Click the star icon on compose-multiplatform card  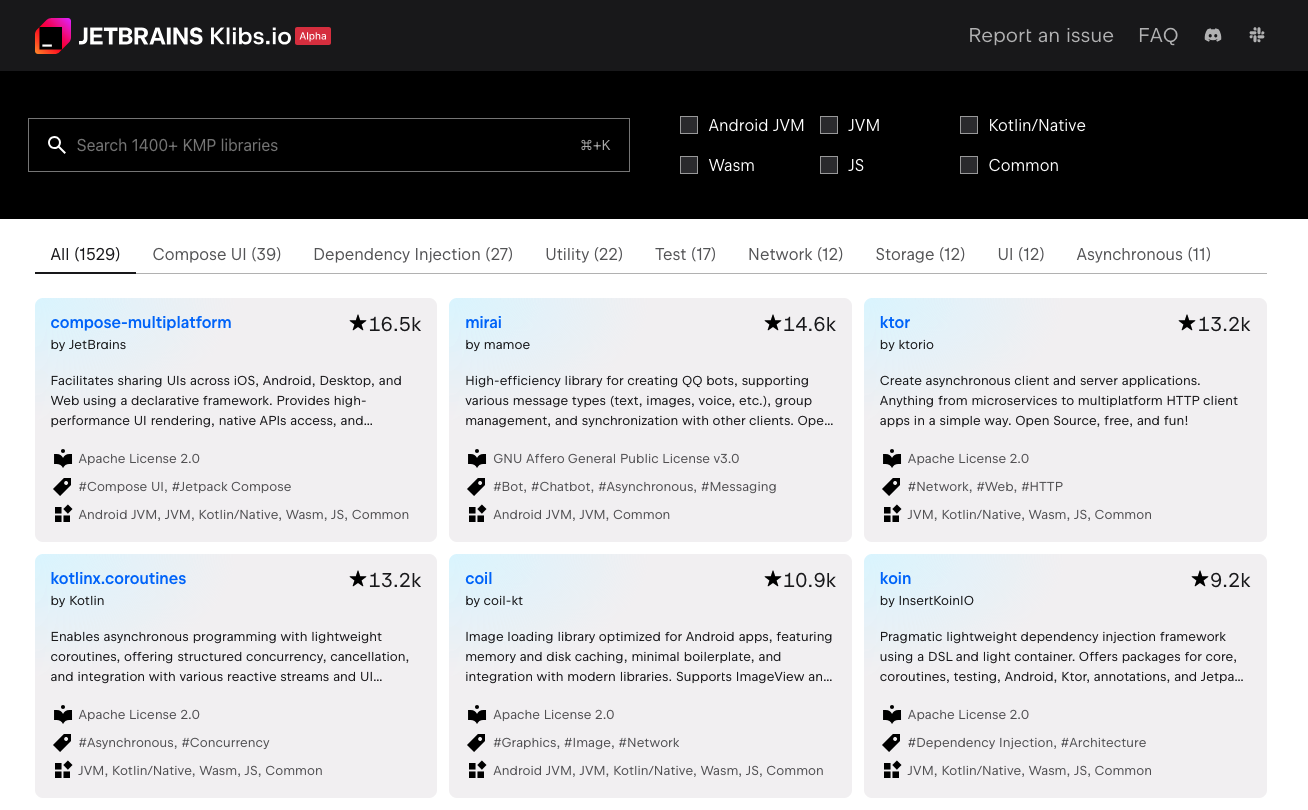click(358, 323)
